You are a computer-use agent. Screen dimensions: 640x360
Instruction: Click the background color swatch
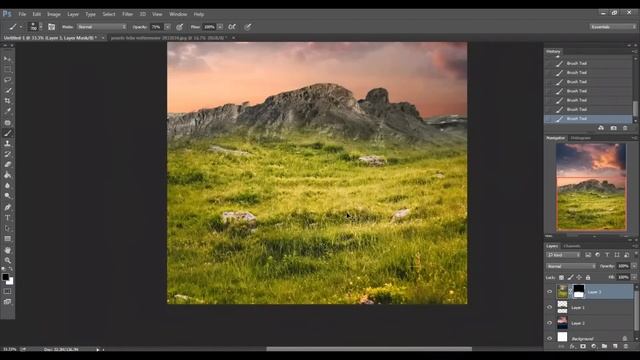pos(10,282)
